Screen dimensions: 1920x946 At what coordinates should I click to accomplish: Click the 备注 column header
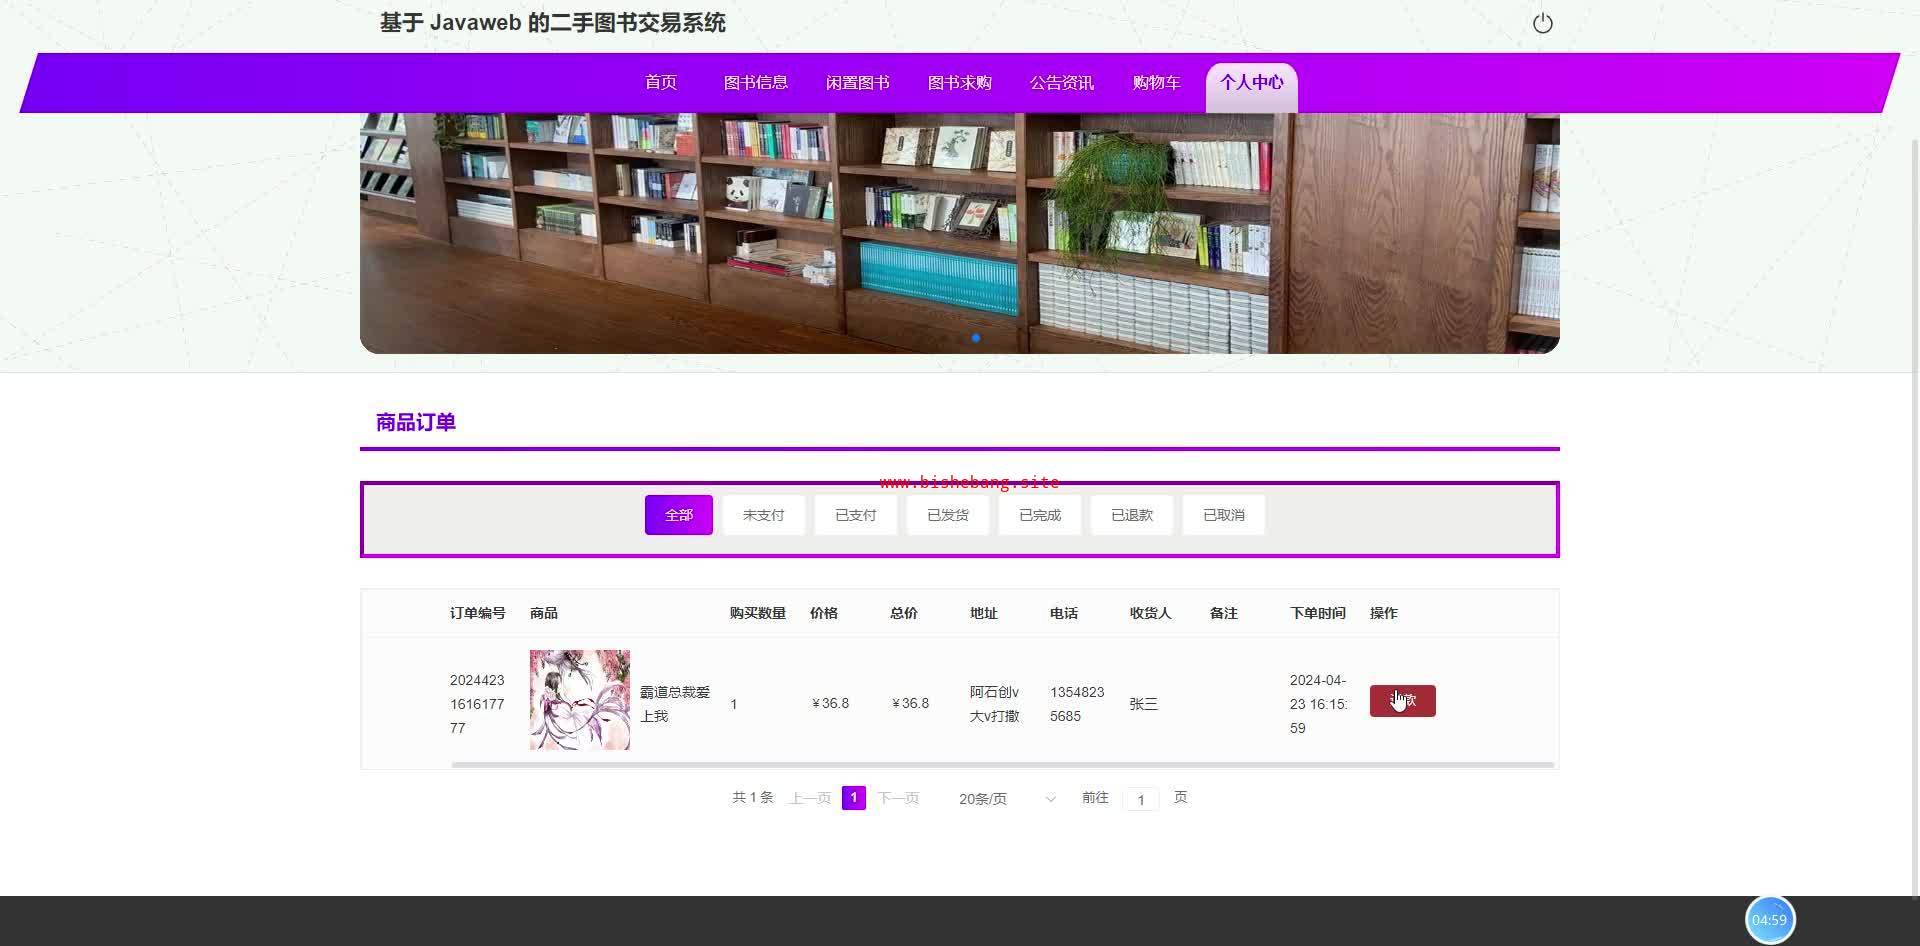coord(1224,613)
